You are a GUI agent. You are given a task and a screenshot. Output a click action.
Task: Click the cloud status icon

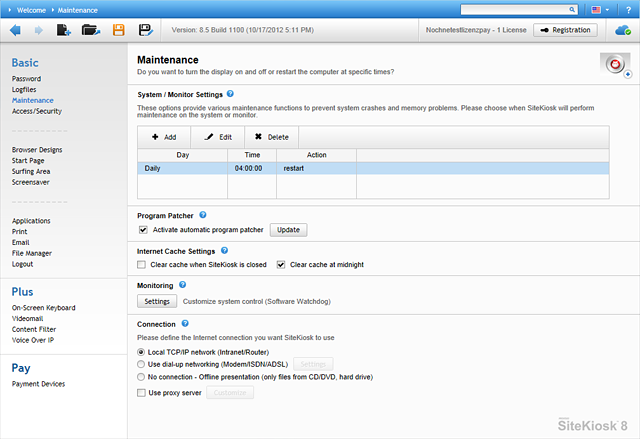pyautogui.click(x=623, y=30)
